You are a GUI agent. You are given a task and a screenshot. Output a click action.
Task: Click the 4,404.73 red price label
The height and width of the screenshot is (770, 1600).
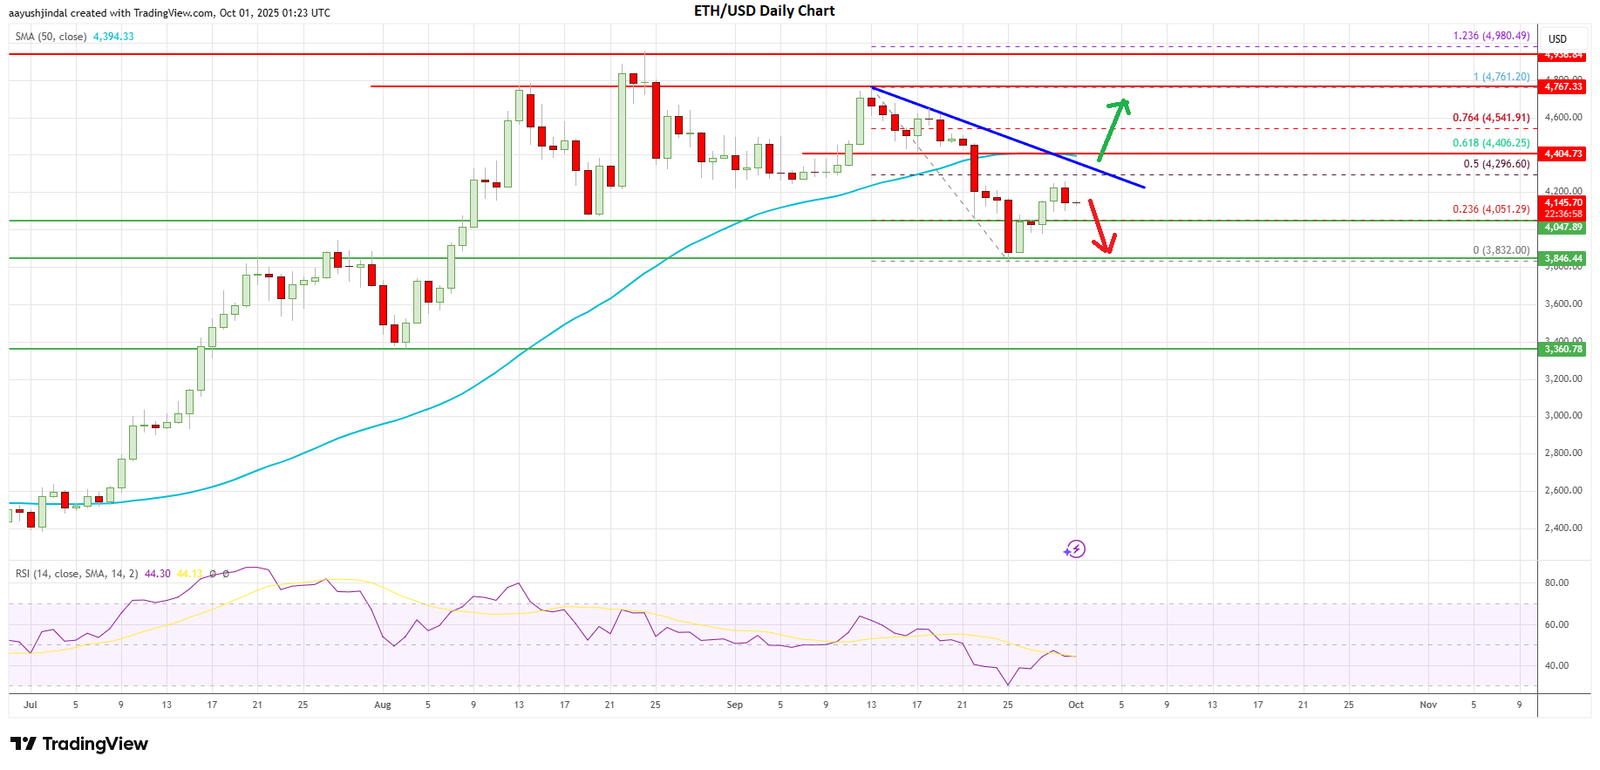tap(1563, 154)
